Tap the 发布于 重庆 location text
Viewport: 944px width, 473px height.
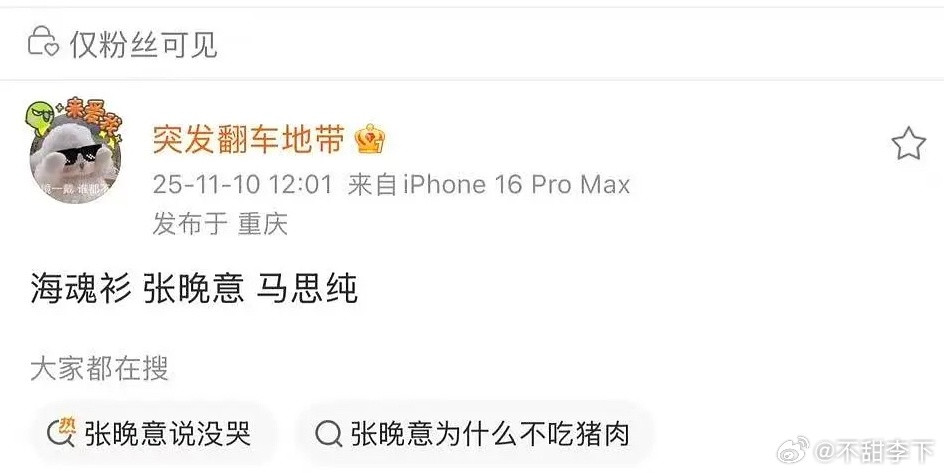(x=220, y=224)
